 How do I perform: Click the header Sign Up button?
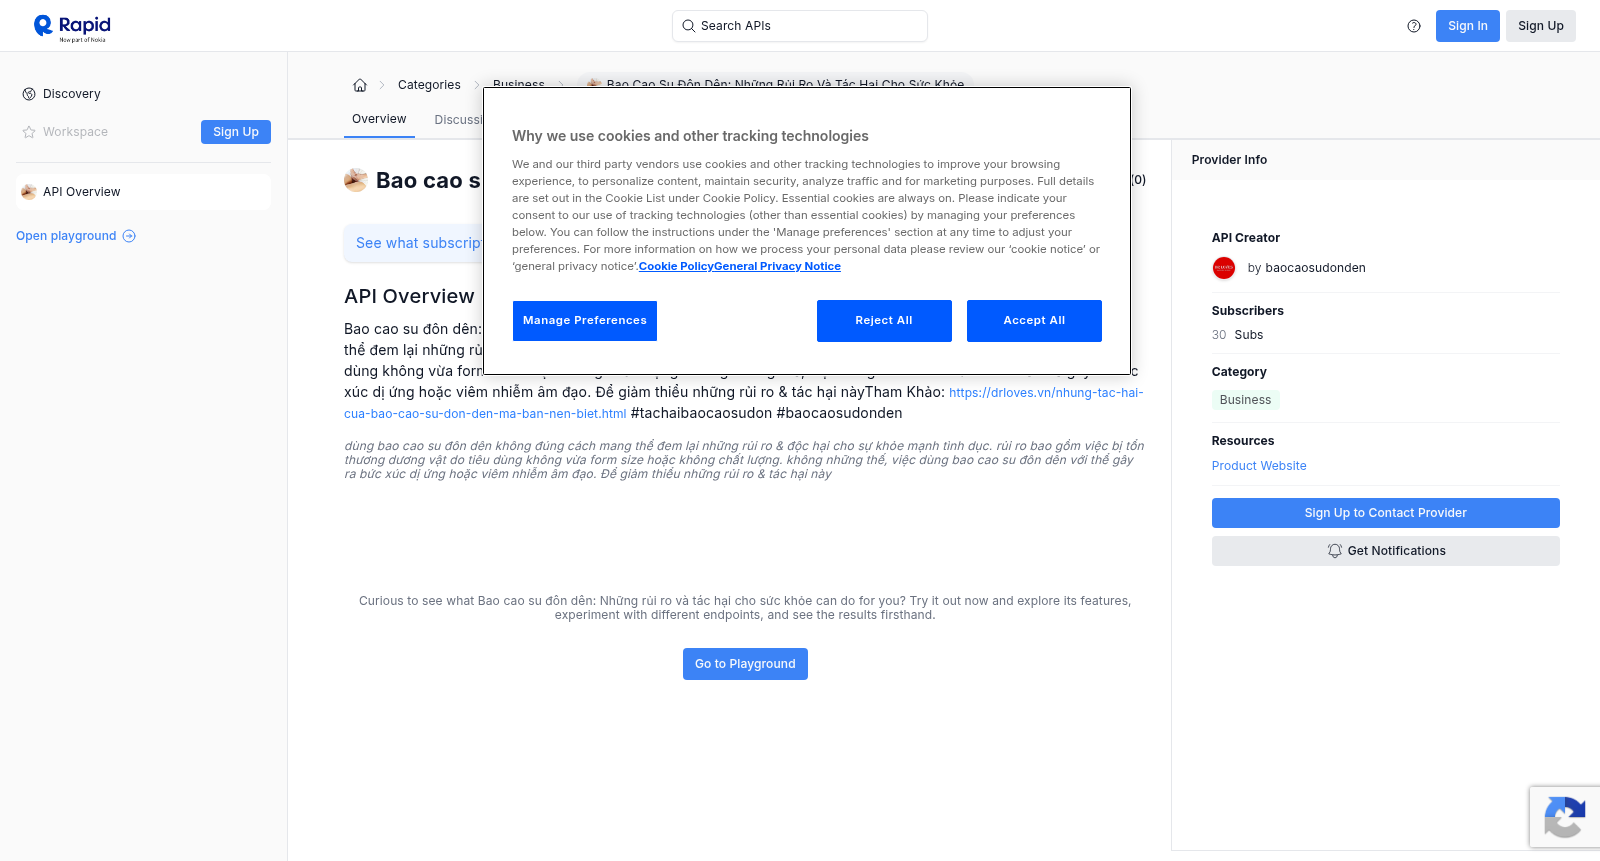[1541, 26]
